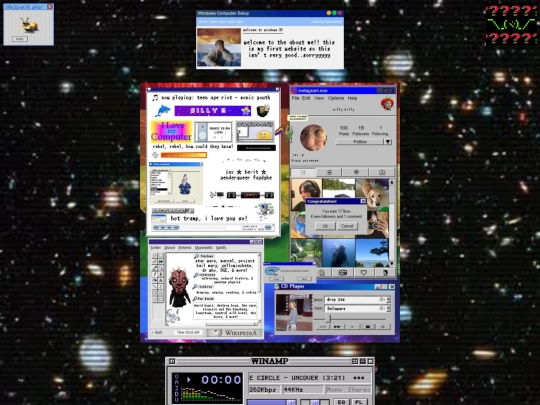Click fast-forward button in CD Player

337,326
